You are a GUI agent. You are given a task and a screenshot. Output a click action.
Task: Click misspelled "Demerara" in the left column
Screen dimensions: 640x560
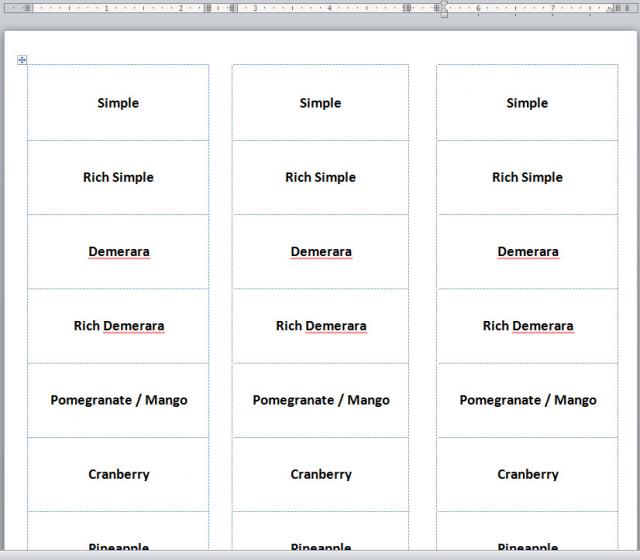118,251
